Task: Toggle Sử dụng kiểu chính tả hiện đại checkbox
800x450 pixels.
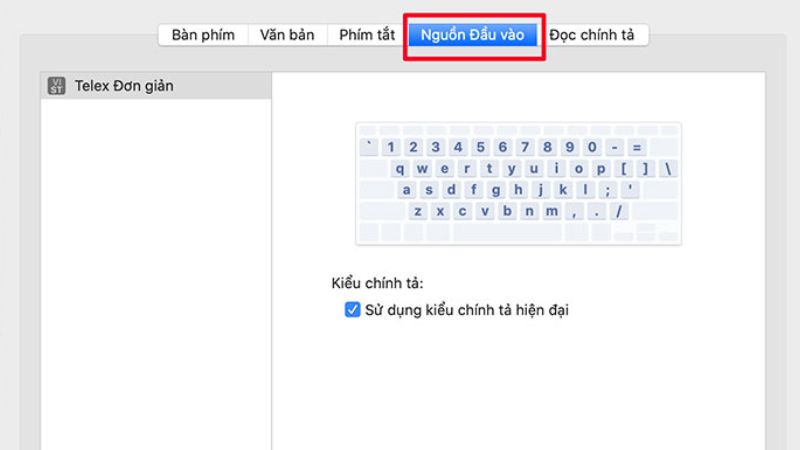Action: (352, 310)
